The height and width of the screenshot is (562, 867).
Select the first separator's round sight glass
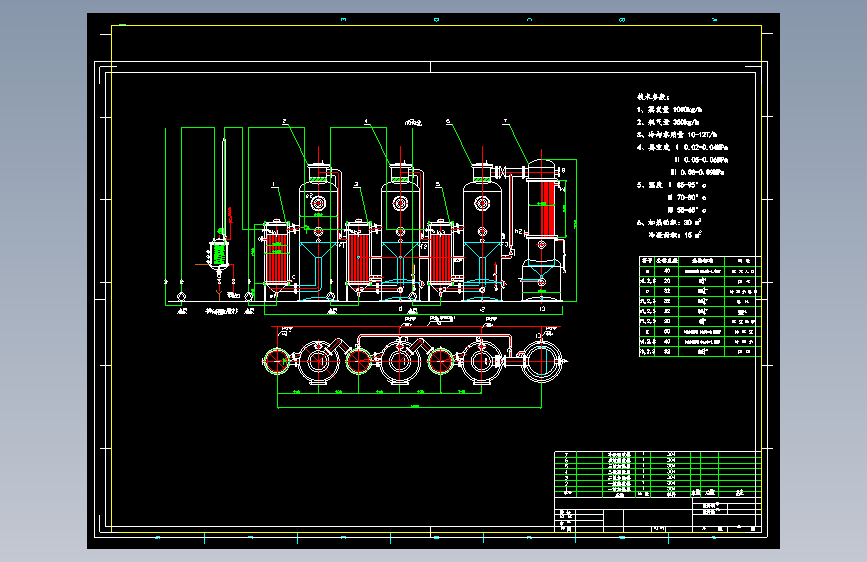tap(318, 204)
